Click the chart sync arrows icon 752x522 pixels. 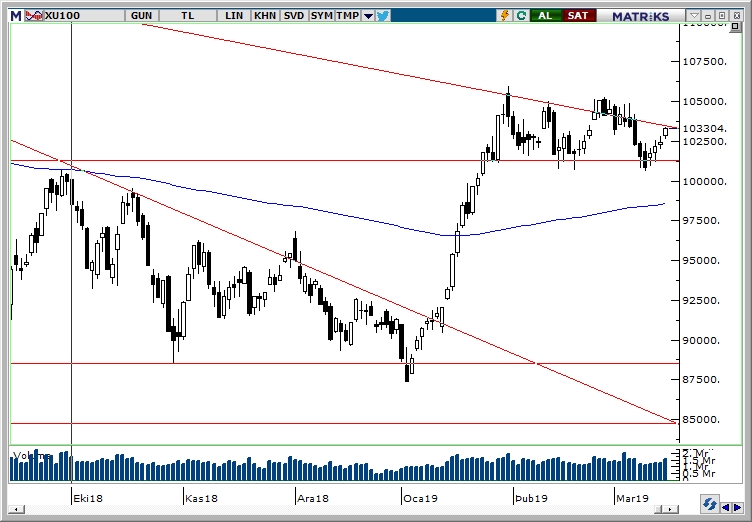click(709, 505)
